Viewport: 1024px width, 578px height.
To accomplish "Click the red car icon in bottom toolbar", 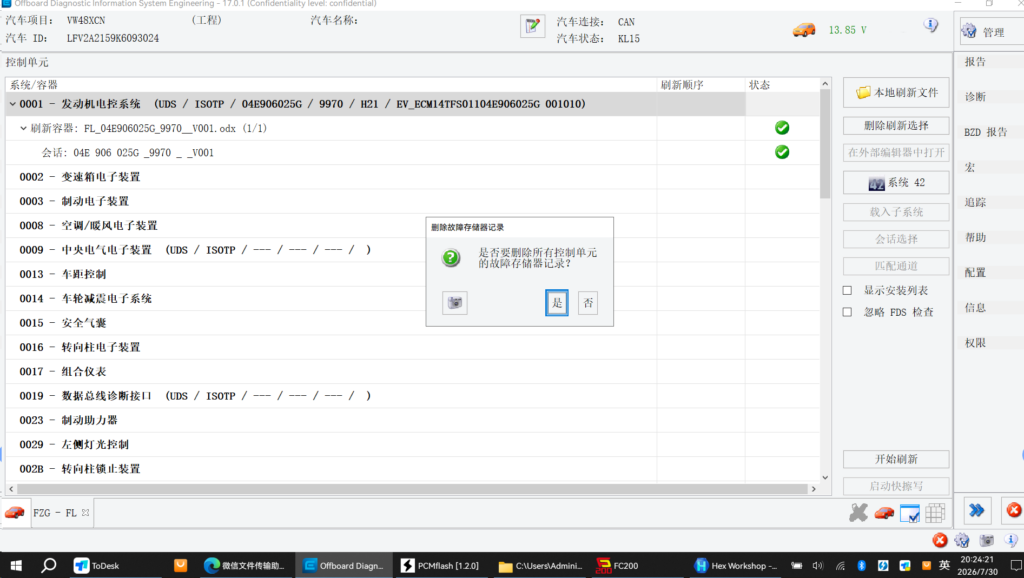I will pyautogui.click(x=884, y=513).
